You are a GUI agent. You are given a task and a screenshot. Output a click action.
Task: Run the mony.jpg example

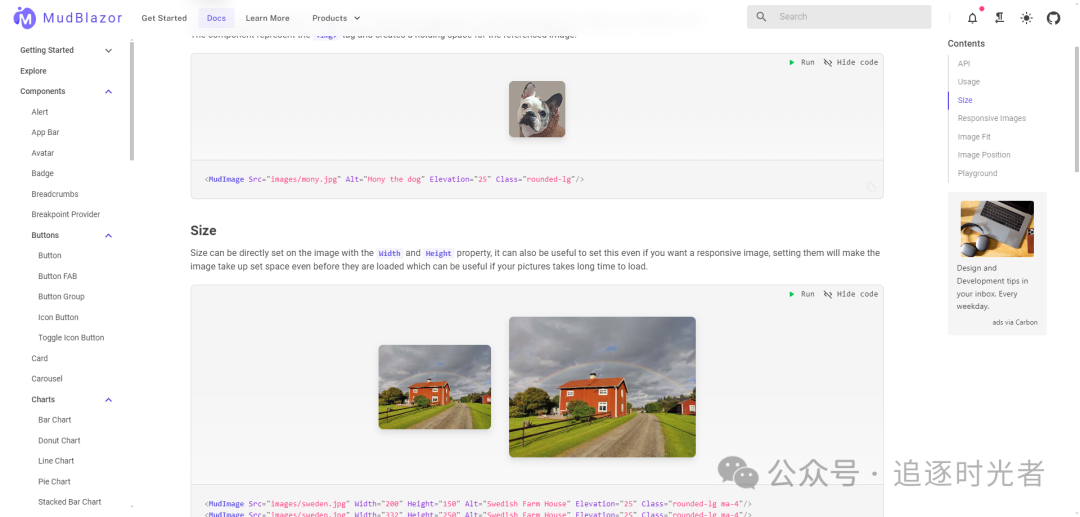pyautogui.click(x=802, y=62)
